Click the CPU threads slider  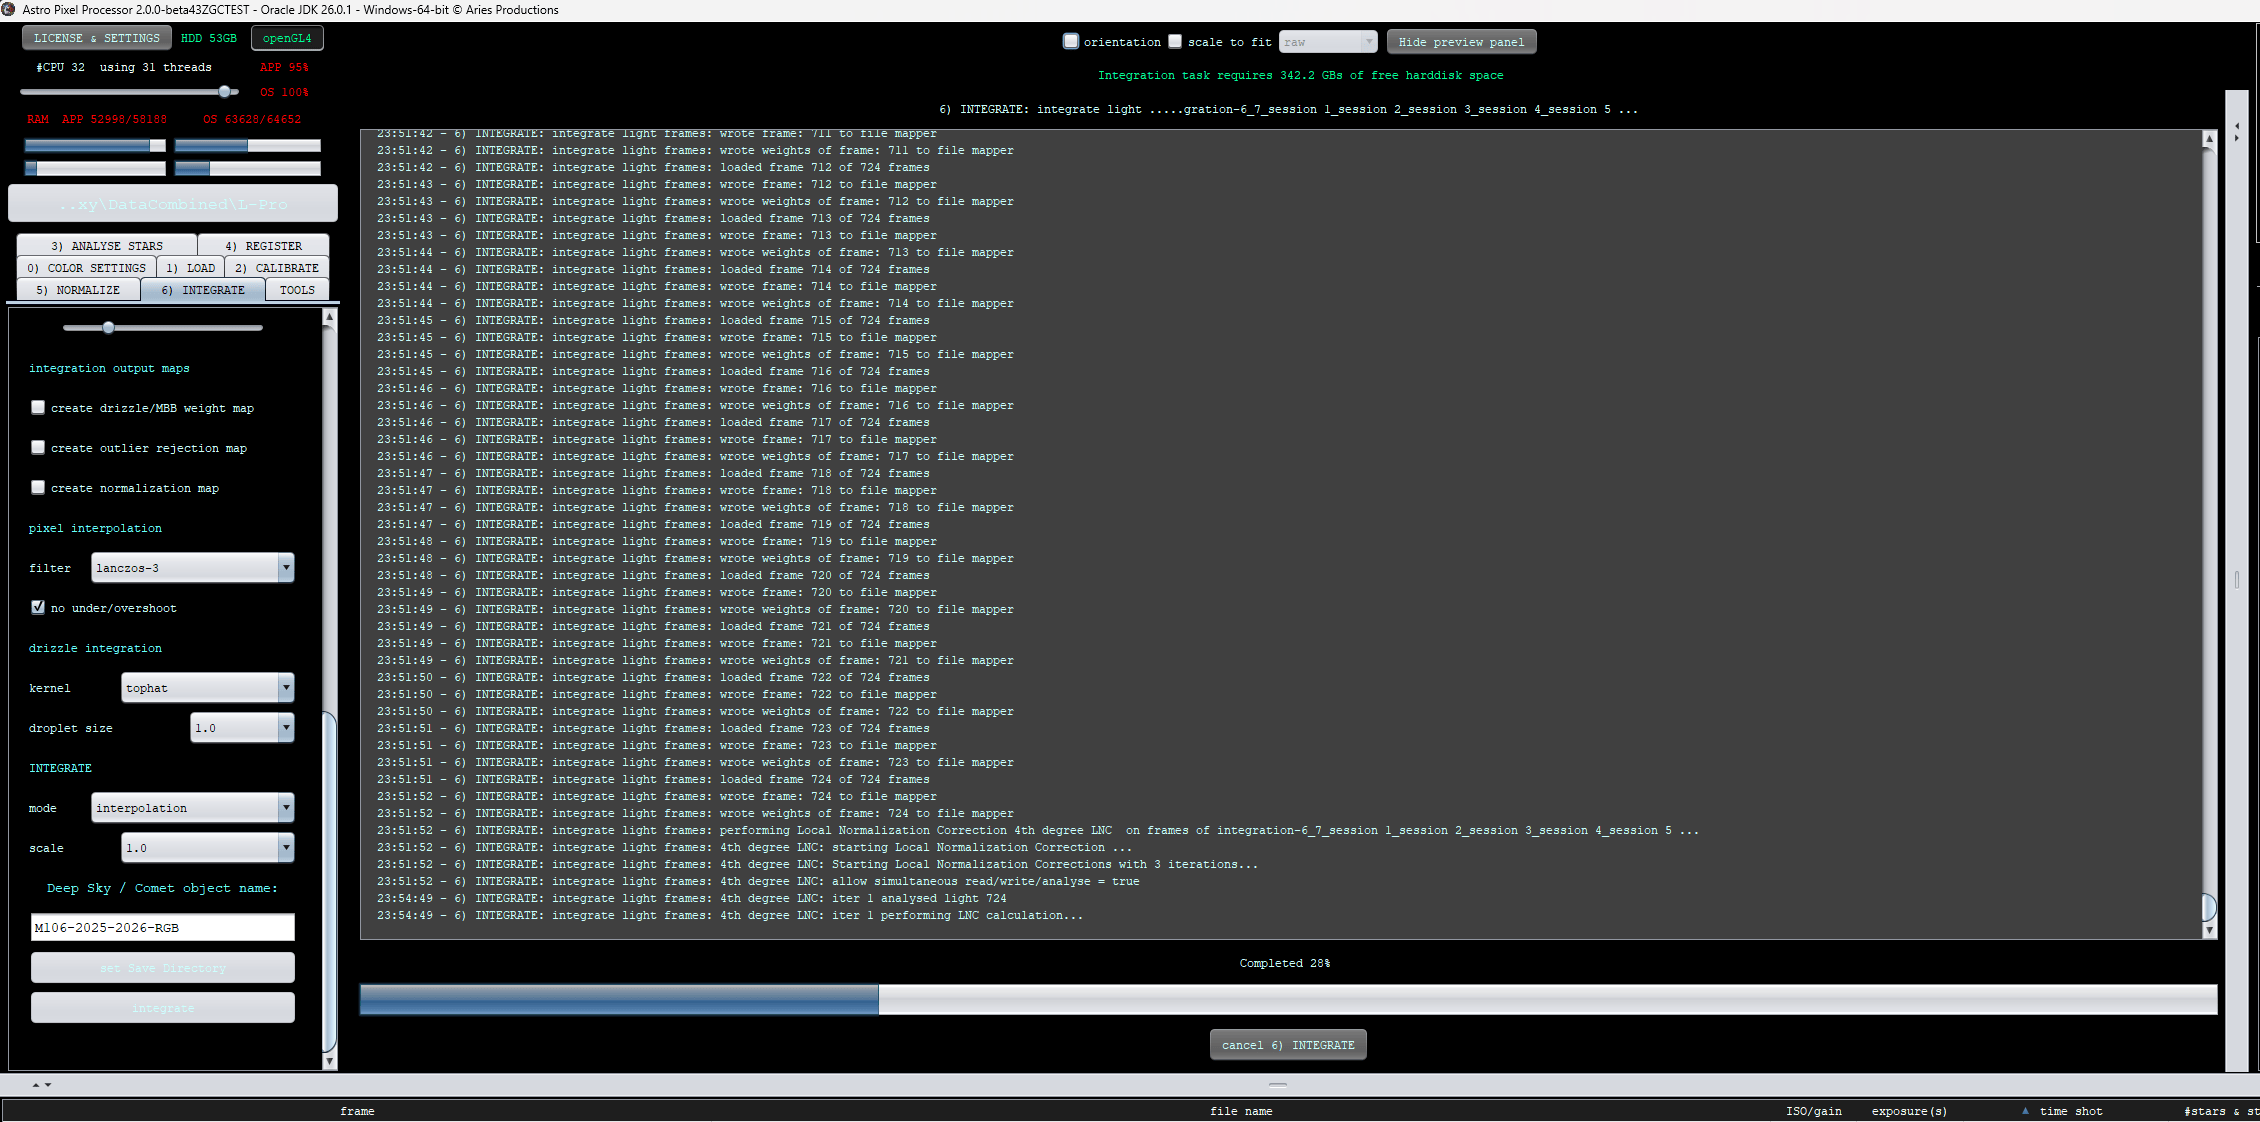coord(130,91)
